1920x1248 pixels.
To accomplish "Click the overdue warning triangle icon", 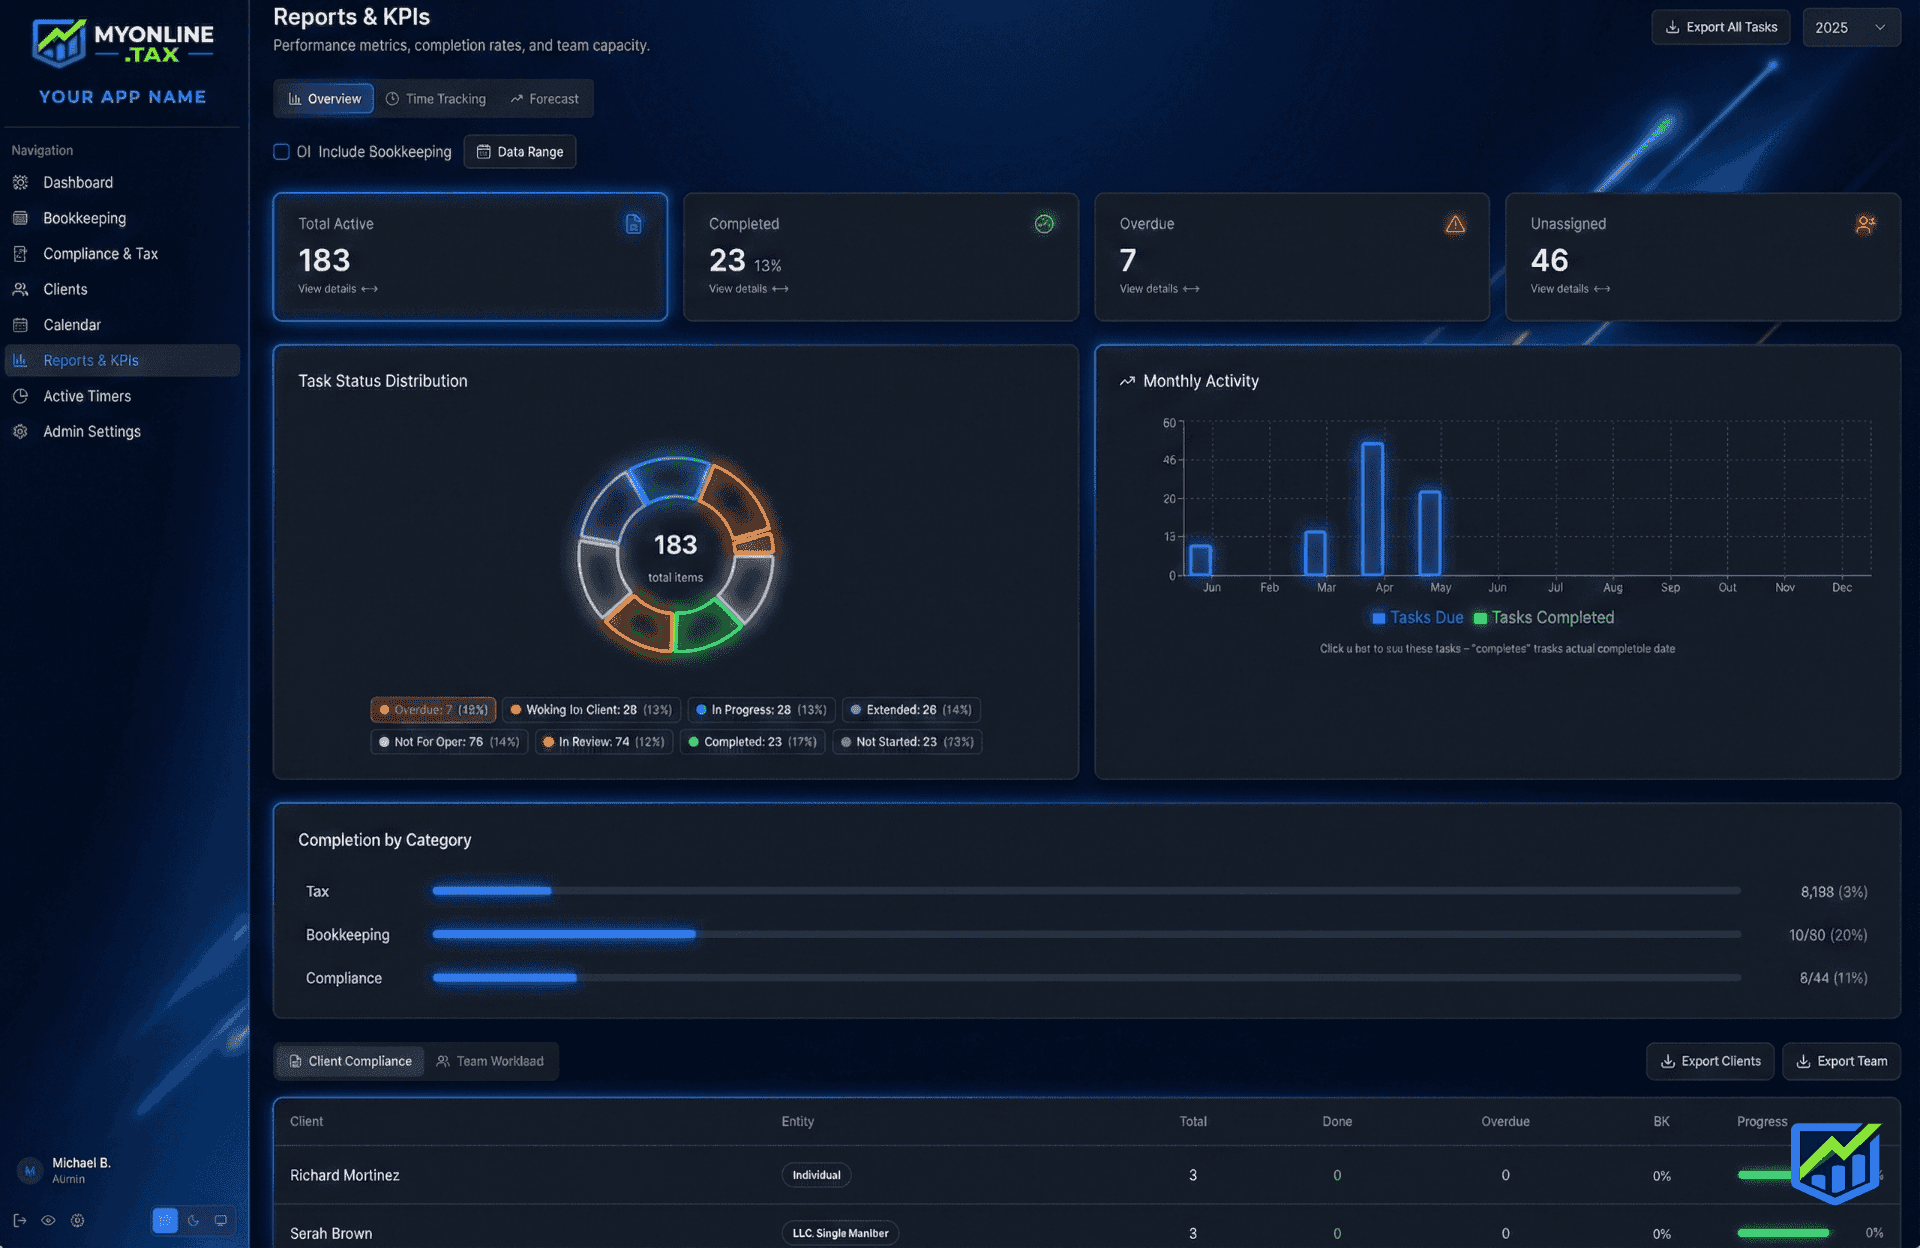I will (x=1455, y=224).
